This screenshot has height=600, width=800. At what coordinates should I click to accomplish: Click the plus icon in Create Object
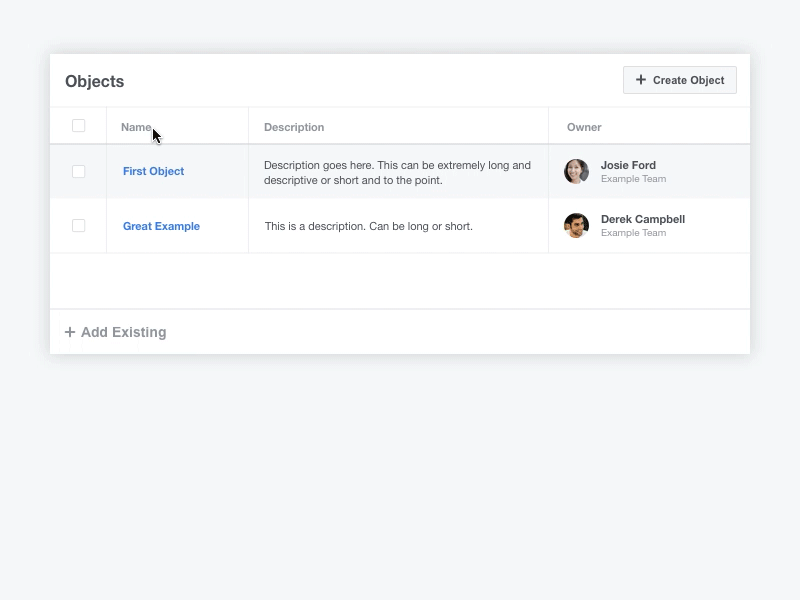click(641, 80)
